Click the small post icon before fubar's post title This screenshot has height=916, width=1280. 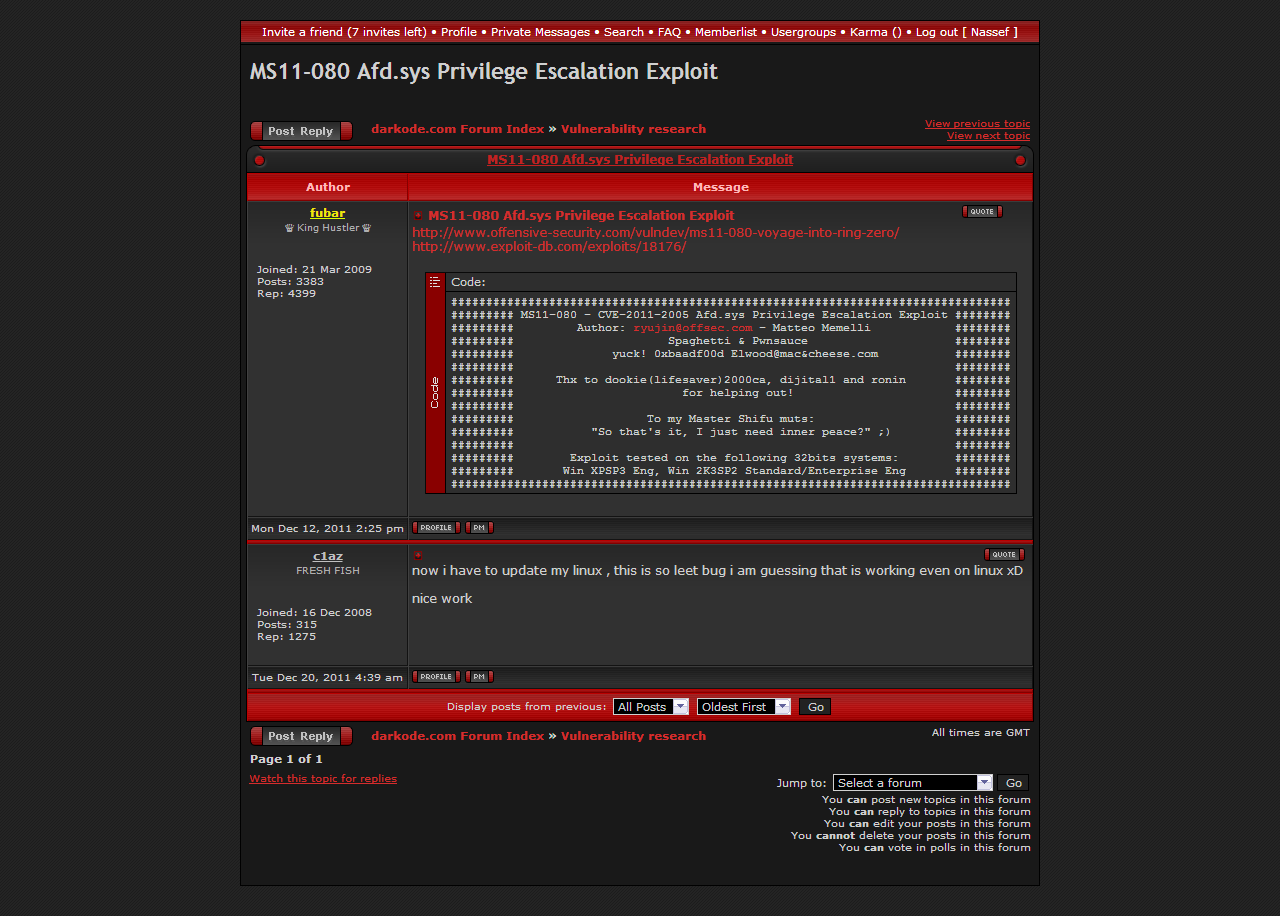(418, 216)
